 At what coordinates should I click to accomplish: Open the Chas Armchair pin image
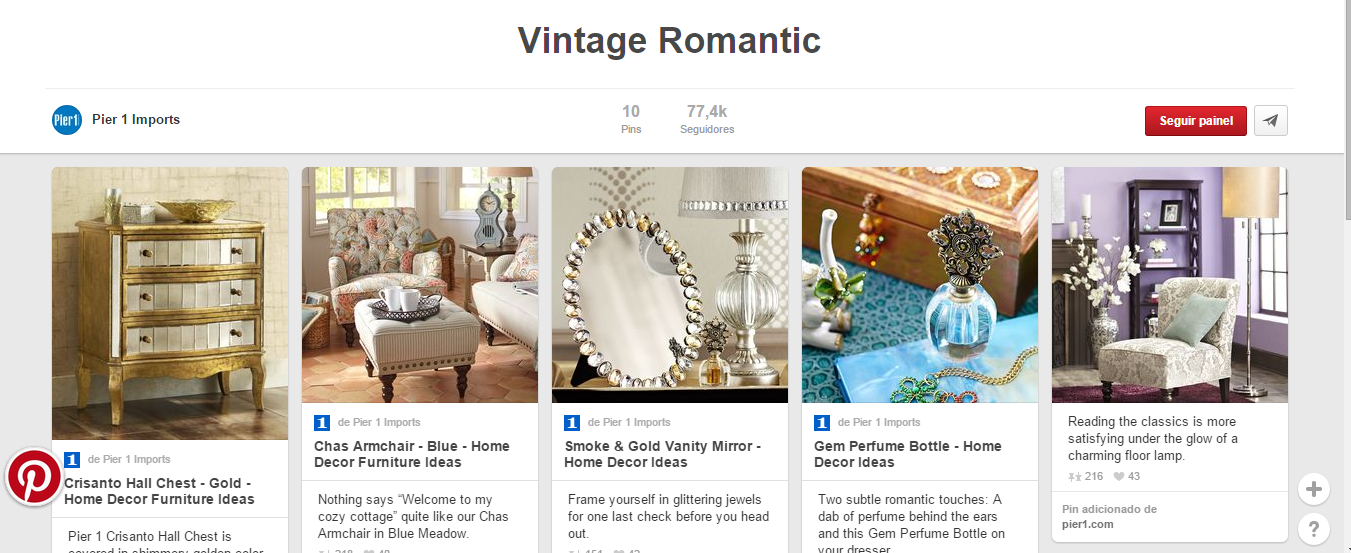point(420,285)
